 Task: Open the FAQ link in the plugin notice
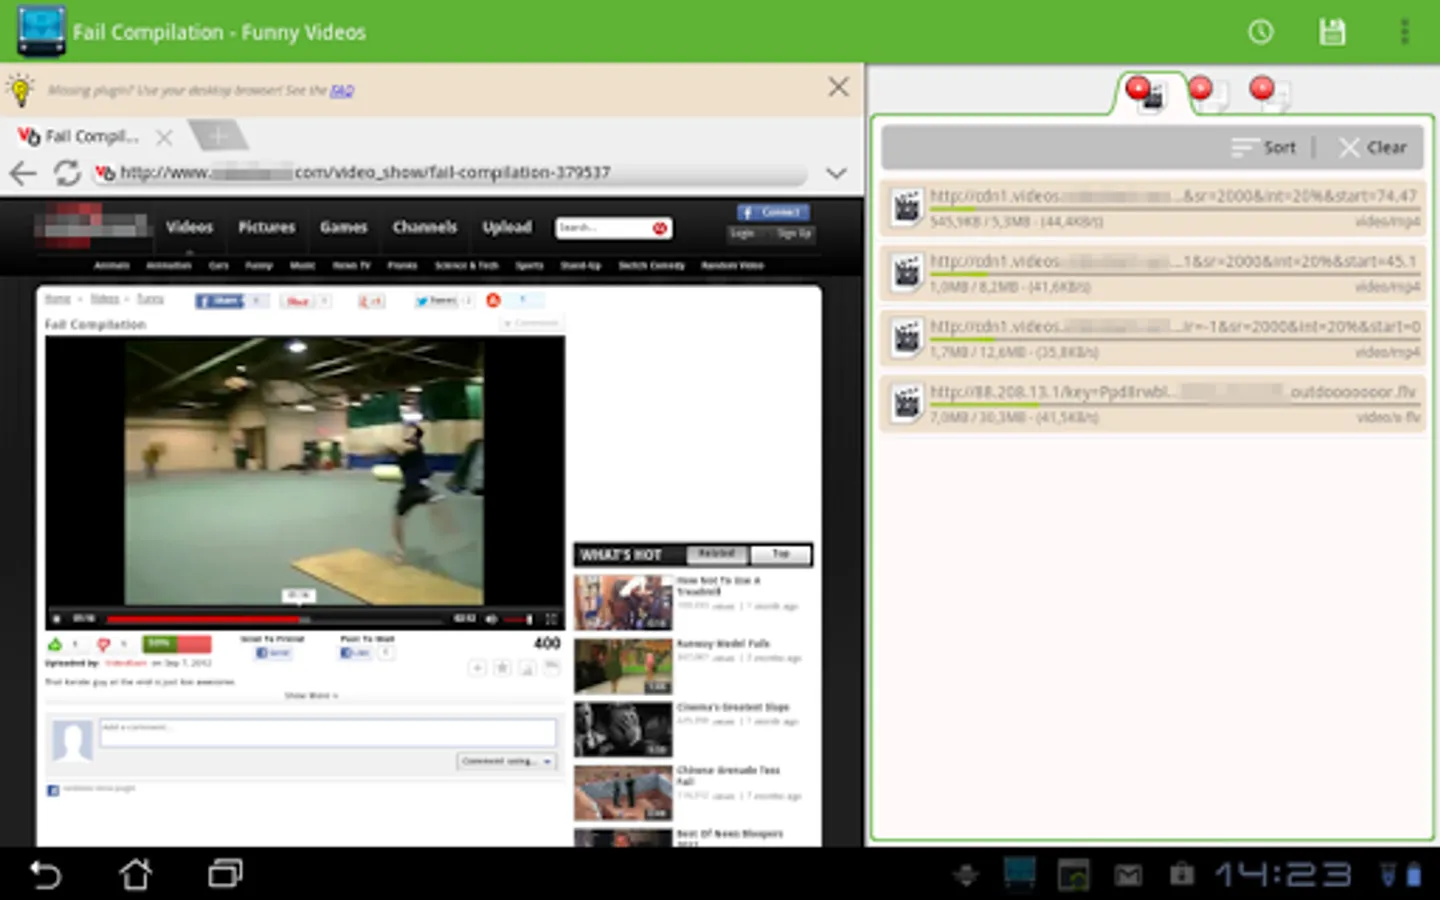tap(343, 90)
